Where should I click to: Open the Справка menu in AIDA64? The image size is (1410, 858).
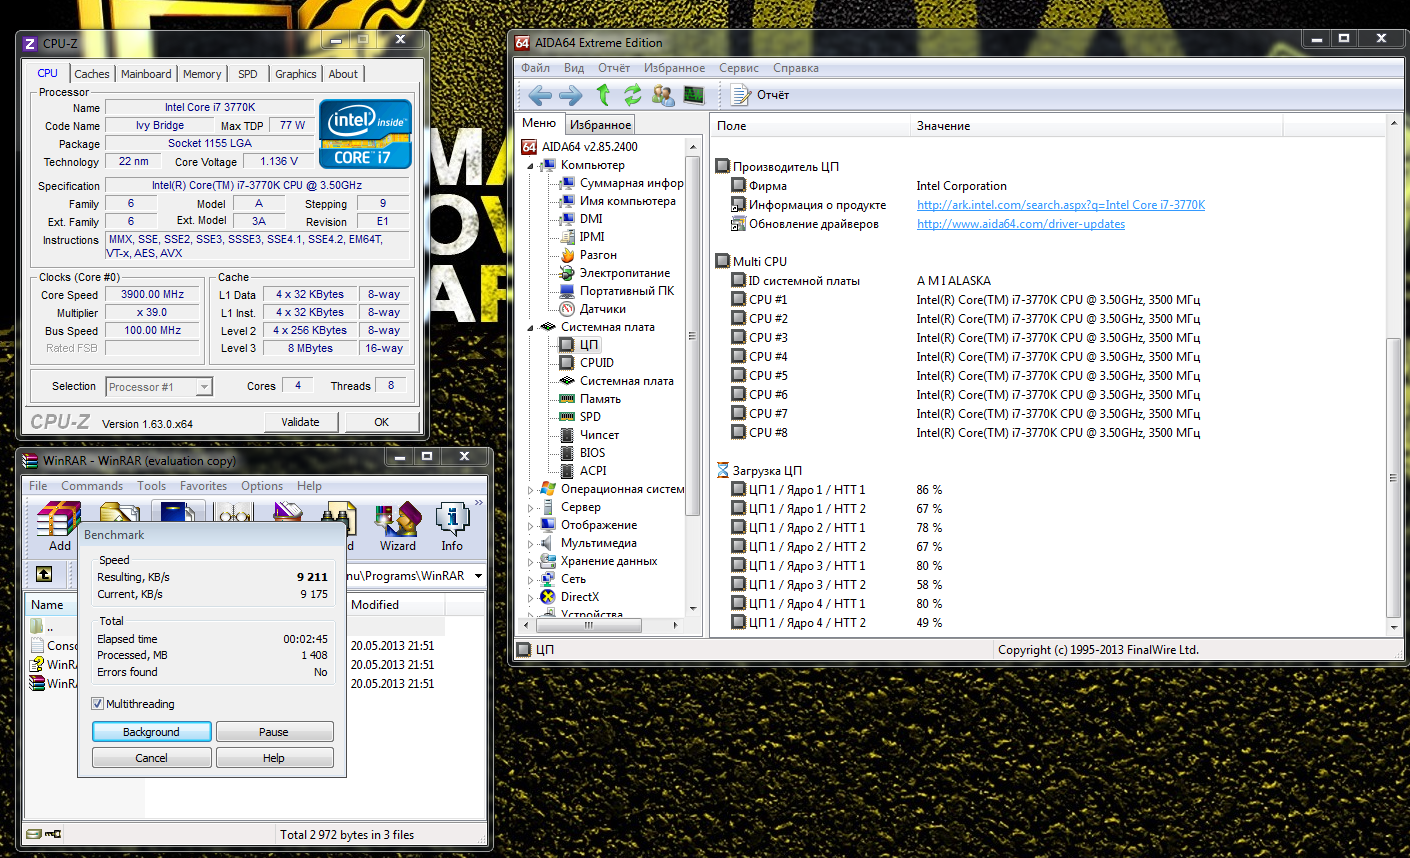tap(796, 68)
